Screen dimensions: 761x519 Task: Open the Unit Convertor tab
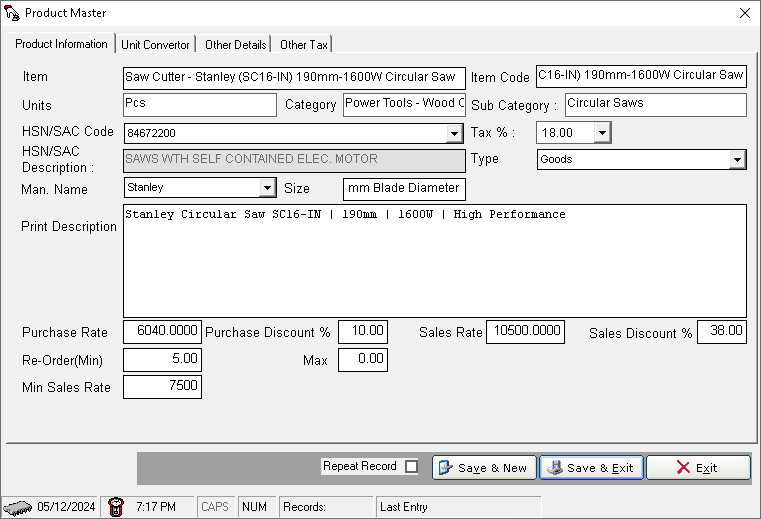tap(155, 45)
